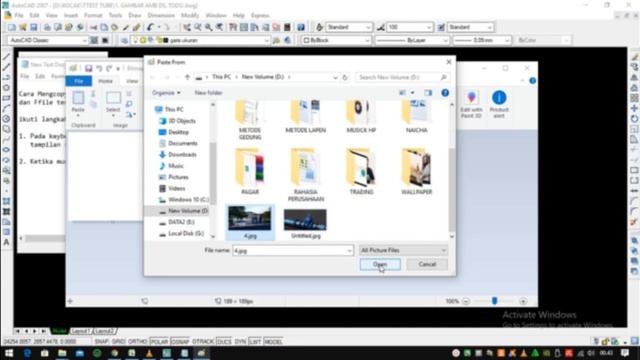This screenshot has width=640, height=360.
Task: Click dialog help question-mark icon
Action: 445,93
